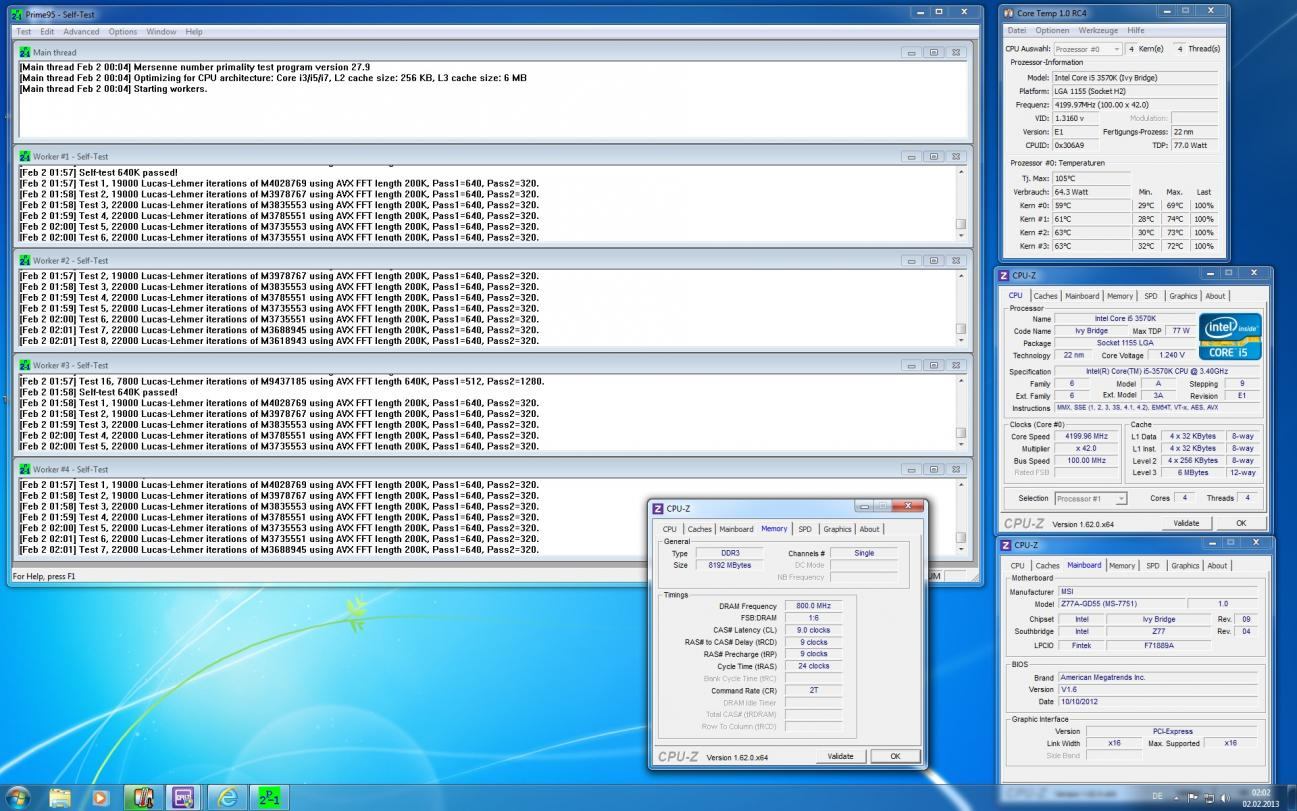Click the Z77A-GD55 (MS-7751) model field
This screenshot has height=811, width=1297.
point(1120,604)
